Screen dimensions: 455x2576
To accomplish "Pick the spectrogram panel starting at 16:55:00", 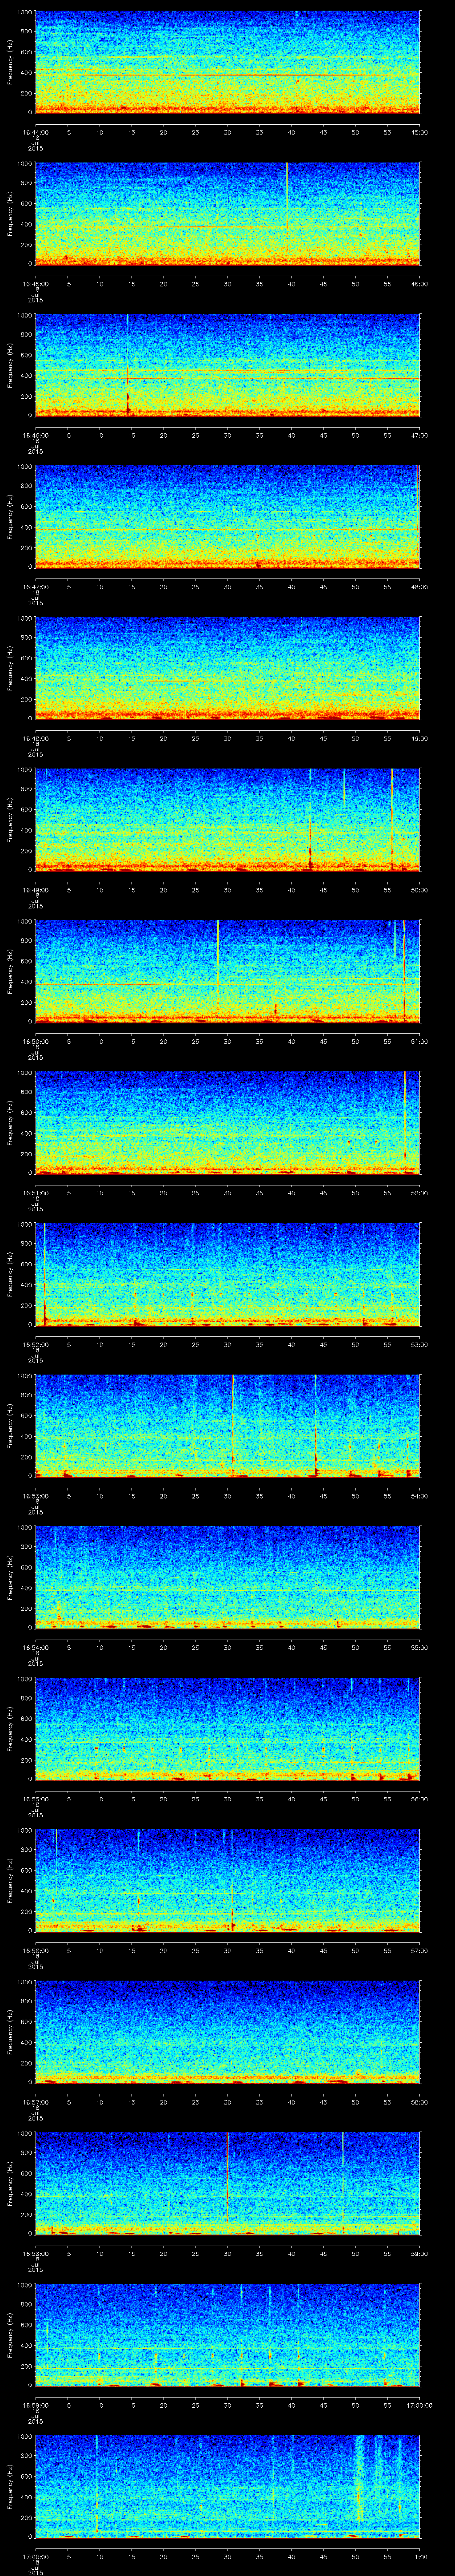I will pos(227,1728).
